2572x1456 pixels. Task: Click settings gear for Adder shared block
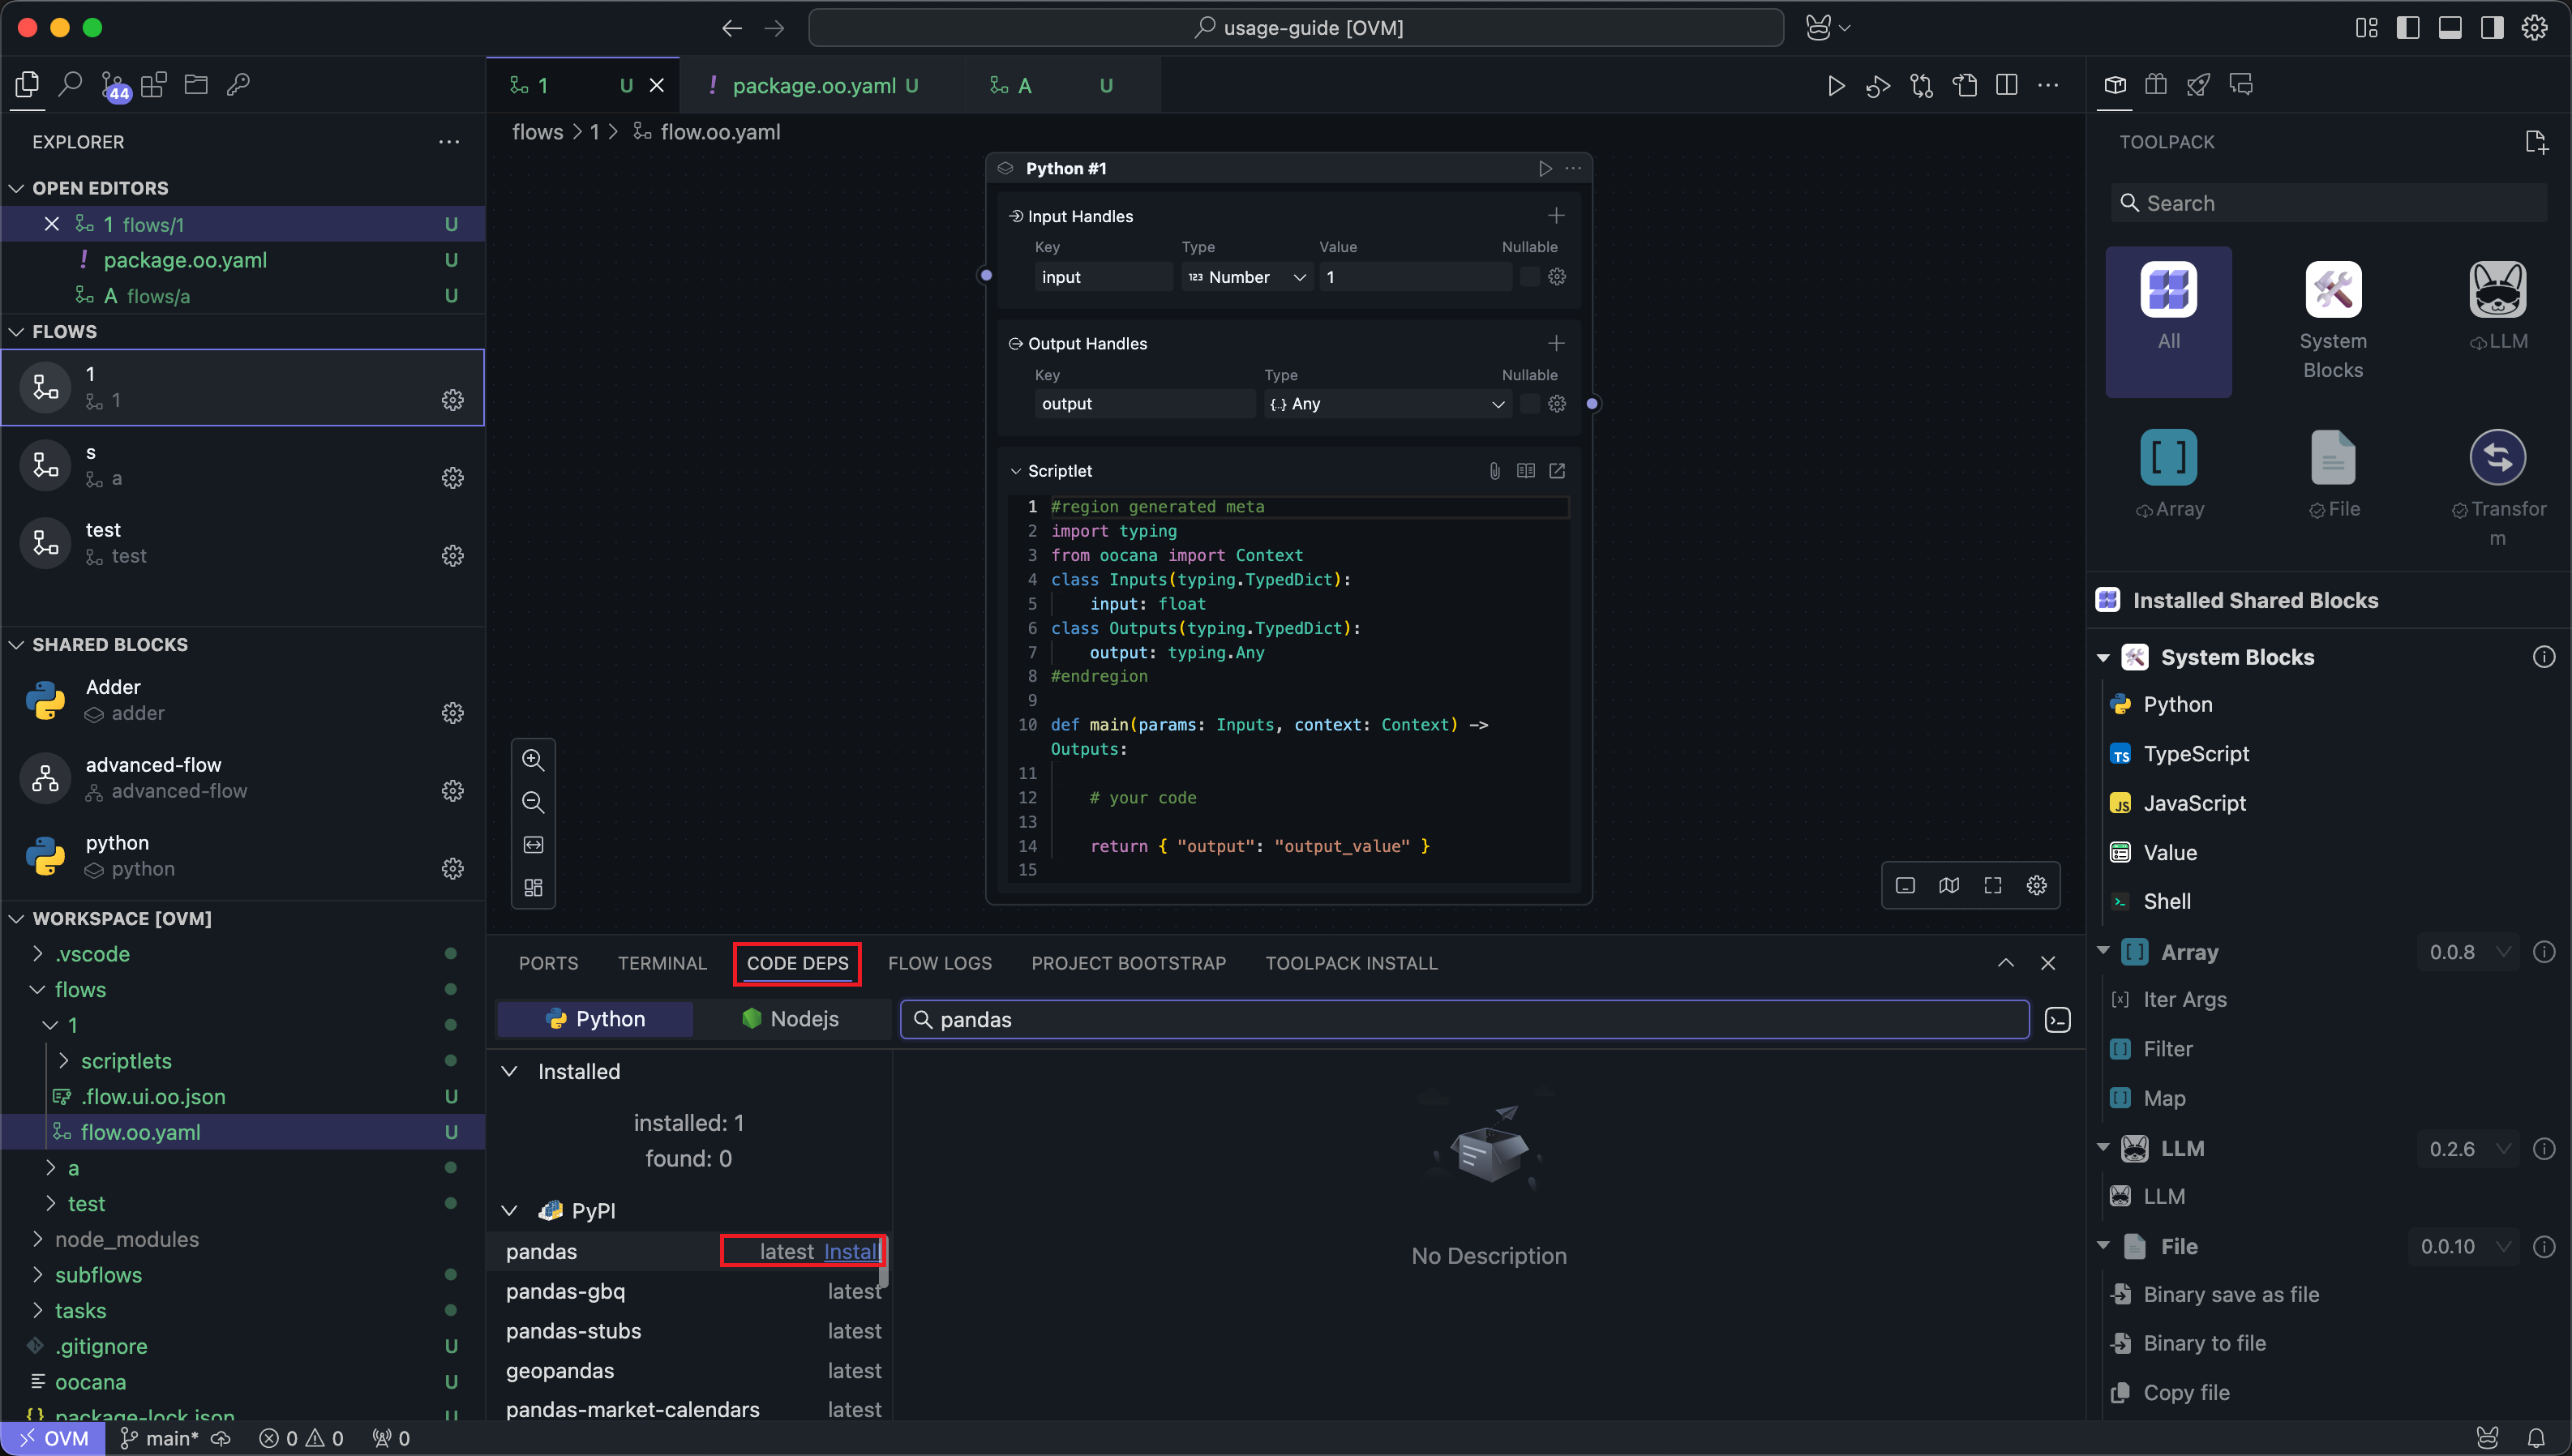tap(452, 713)
